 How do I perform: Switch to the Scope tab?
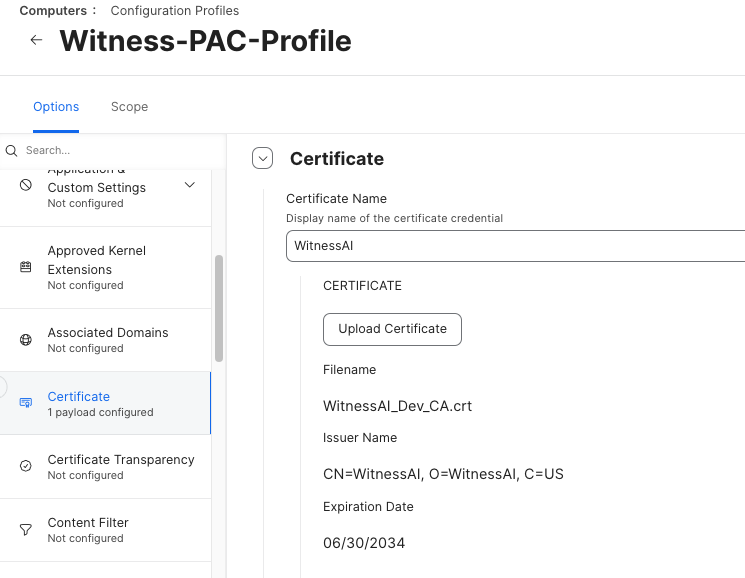[x=129, y=107]
